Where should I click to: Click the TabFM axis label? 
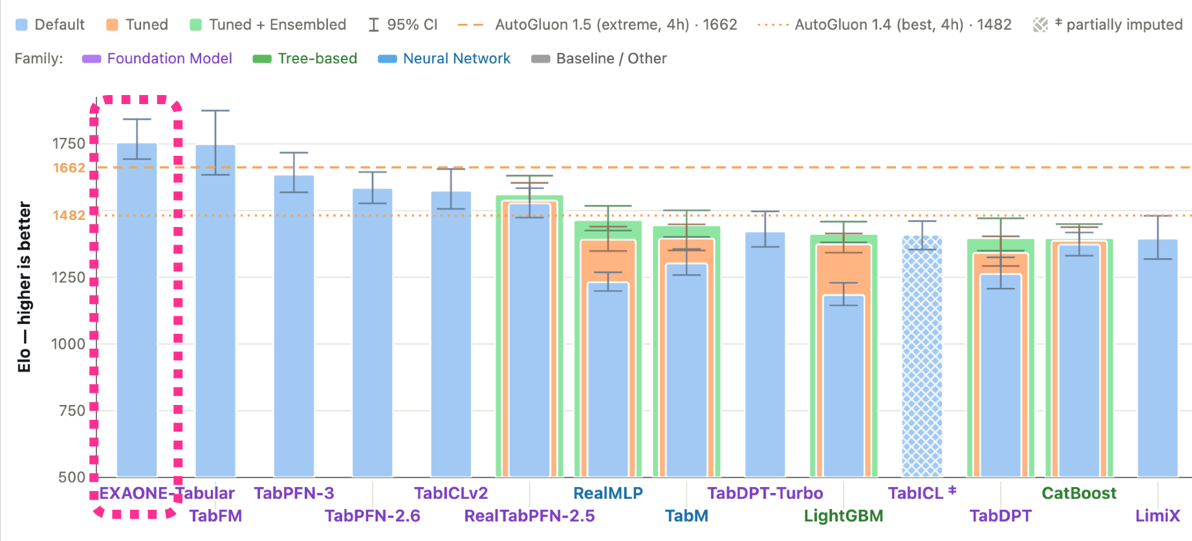(x=215, y=517)
